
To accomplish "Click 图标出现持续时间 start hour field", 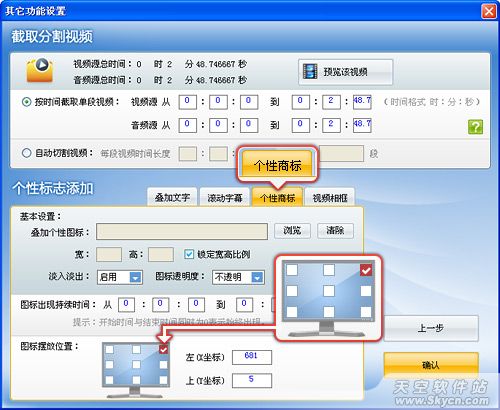I will click(126, 305).
